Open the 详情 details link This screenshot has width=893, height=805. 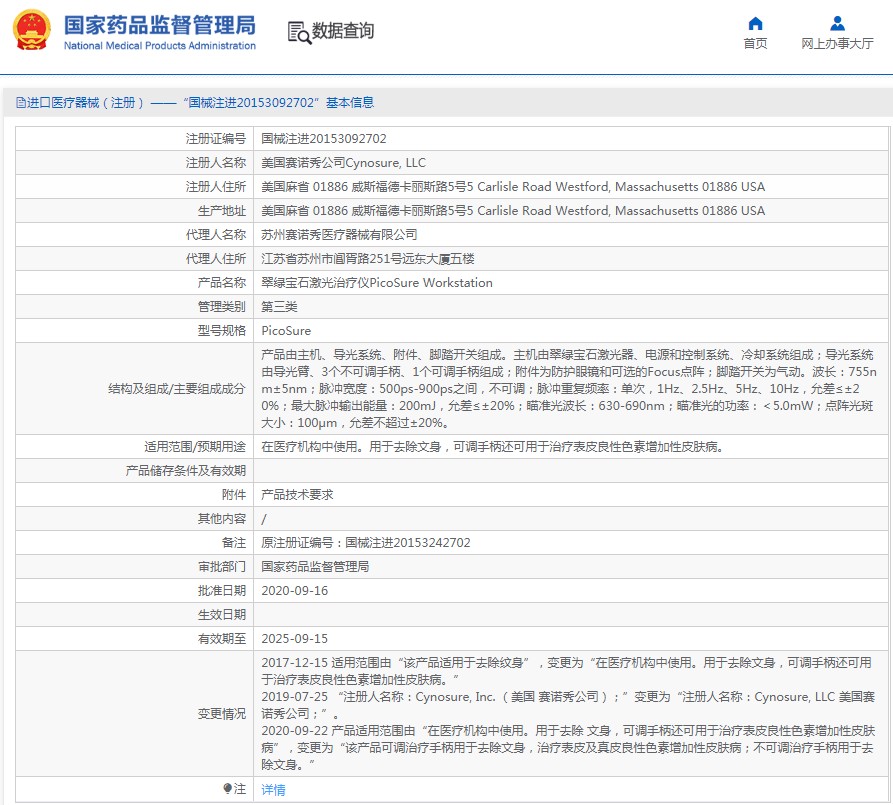click(273, 790)
